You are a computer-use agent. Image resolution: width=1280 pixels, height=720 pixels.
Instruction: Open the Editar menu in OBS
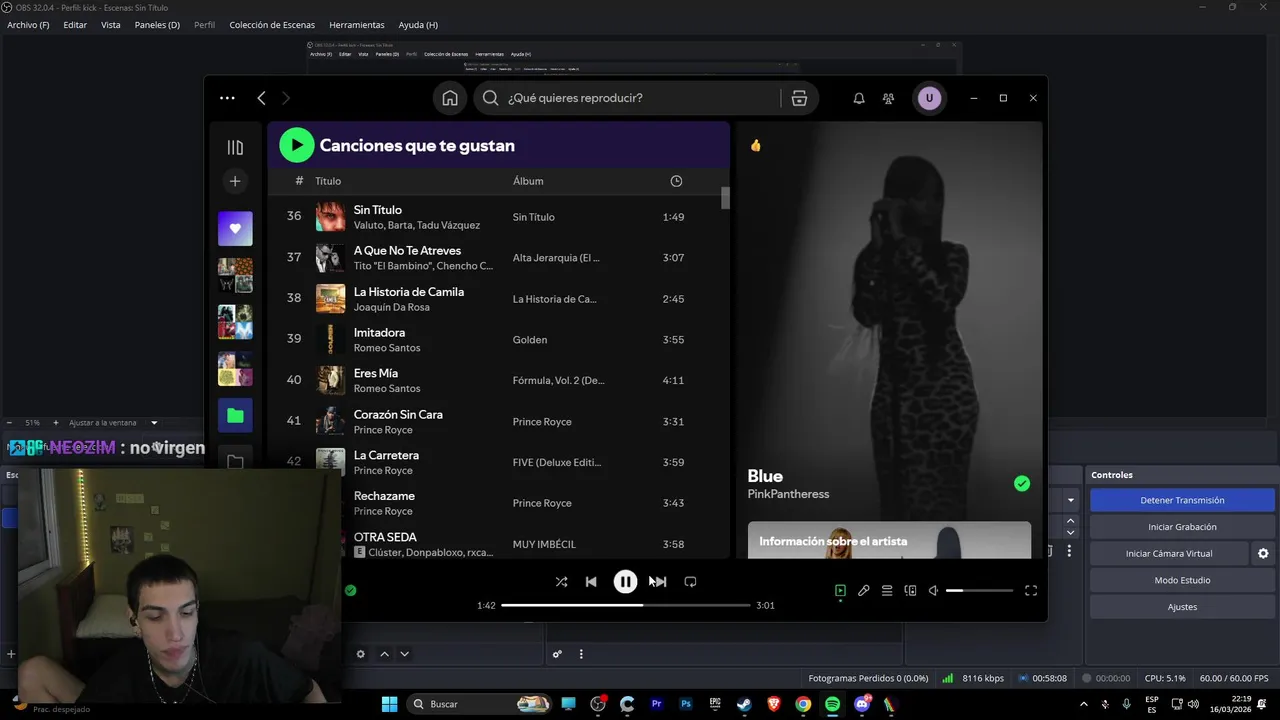tap(75, 25)
